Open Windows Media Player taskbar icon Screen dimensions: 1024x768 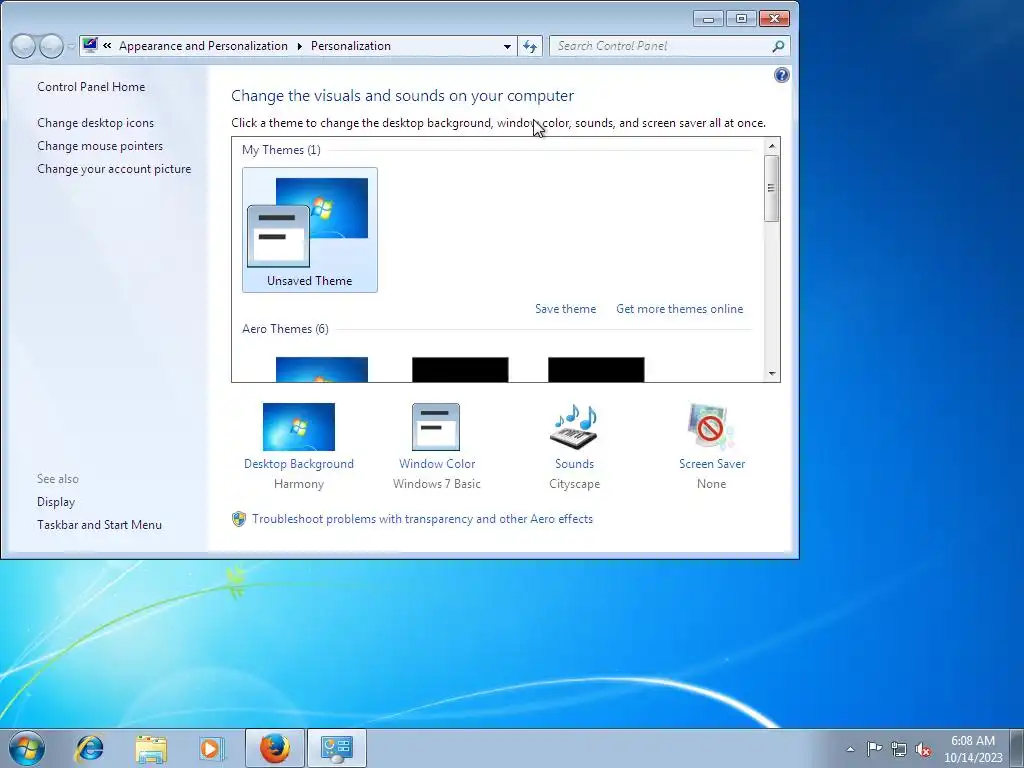(212, 748)
